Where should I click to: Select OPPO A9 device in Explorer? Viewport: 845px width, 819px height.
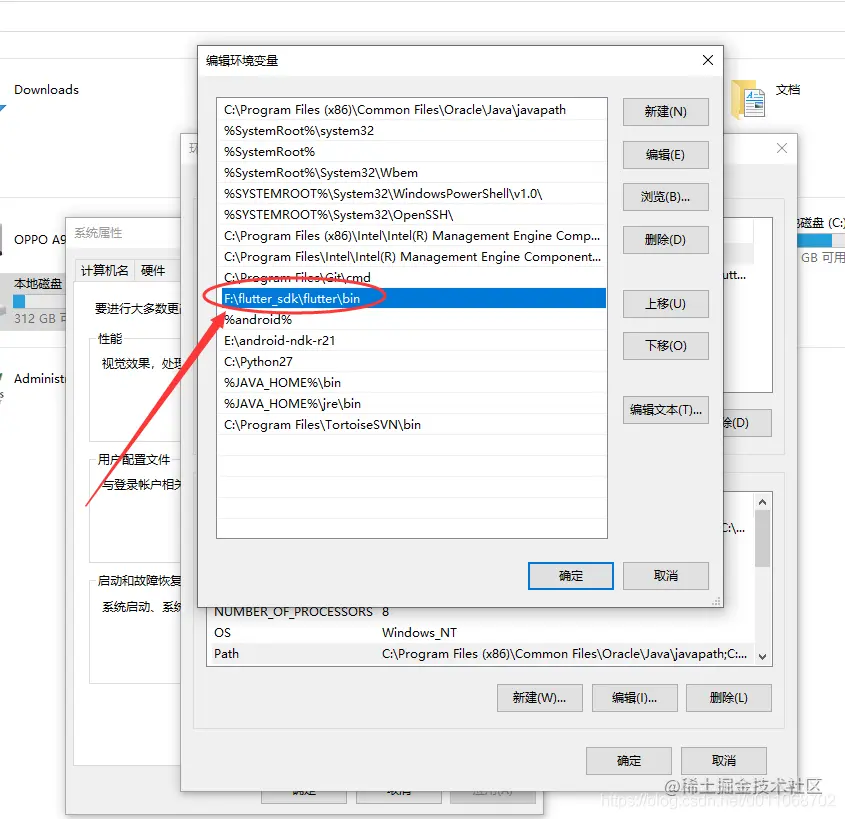[x=40, y=239]
